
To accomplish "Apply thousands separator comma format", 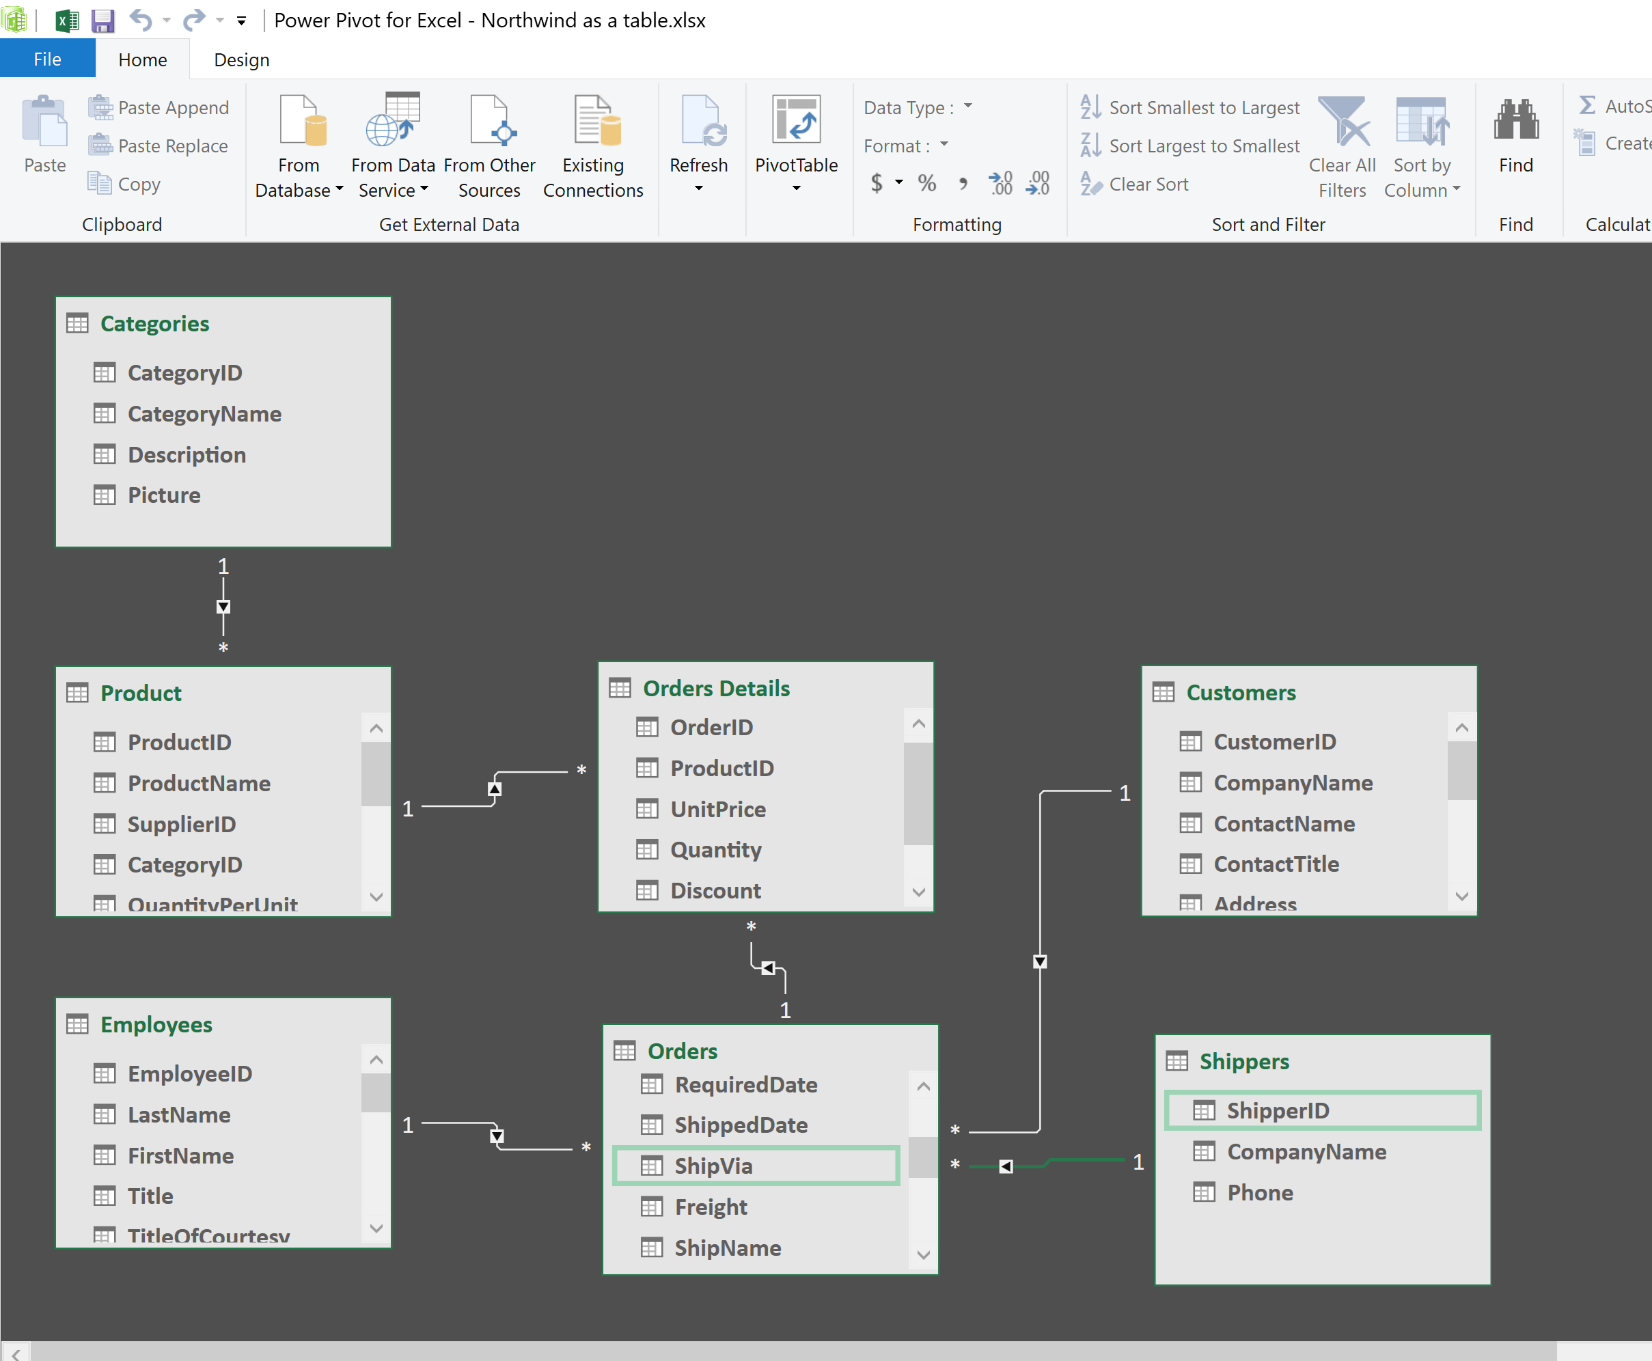I will pyautogui.click(x=963, y=183).
